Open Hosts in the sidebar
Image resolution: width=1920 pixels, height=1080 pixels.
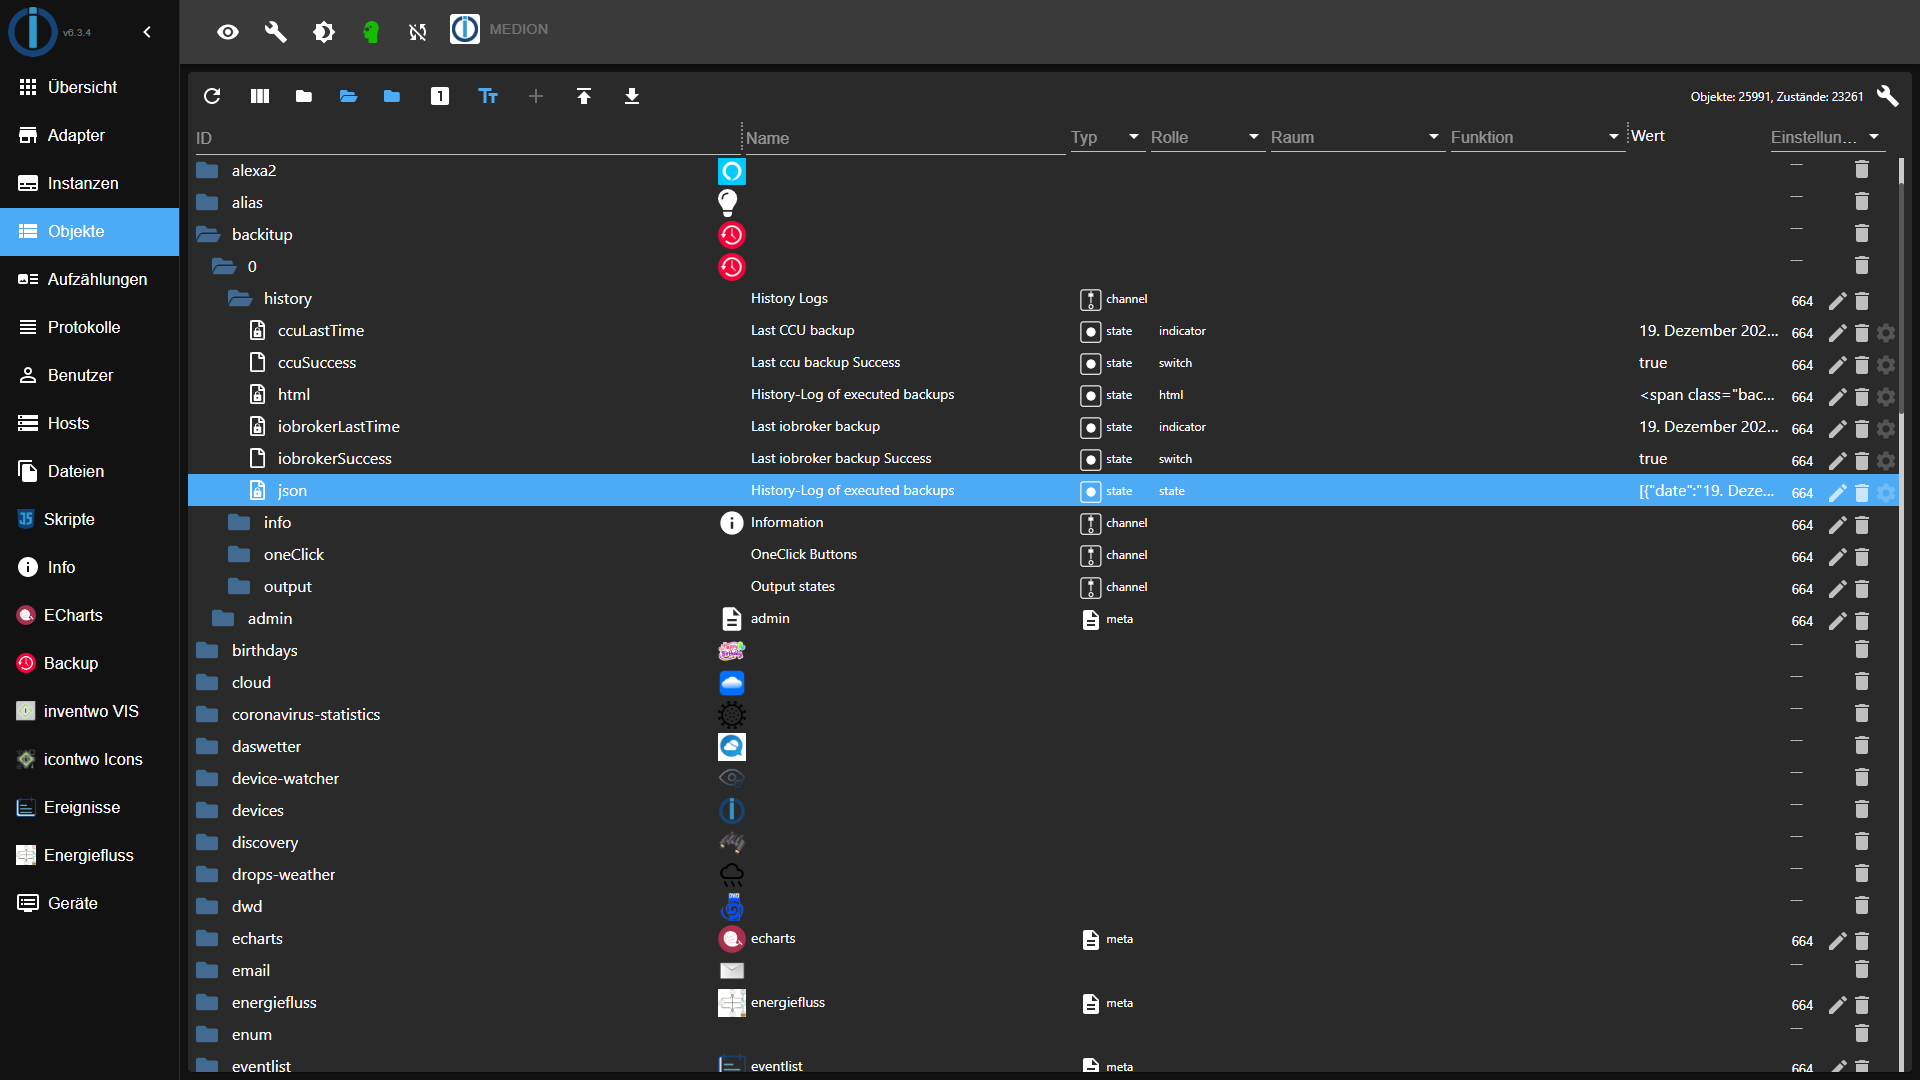click(89, 423)
